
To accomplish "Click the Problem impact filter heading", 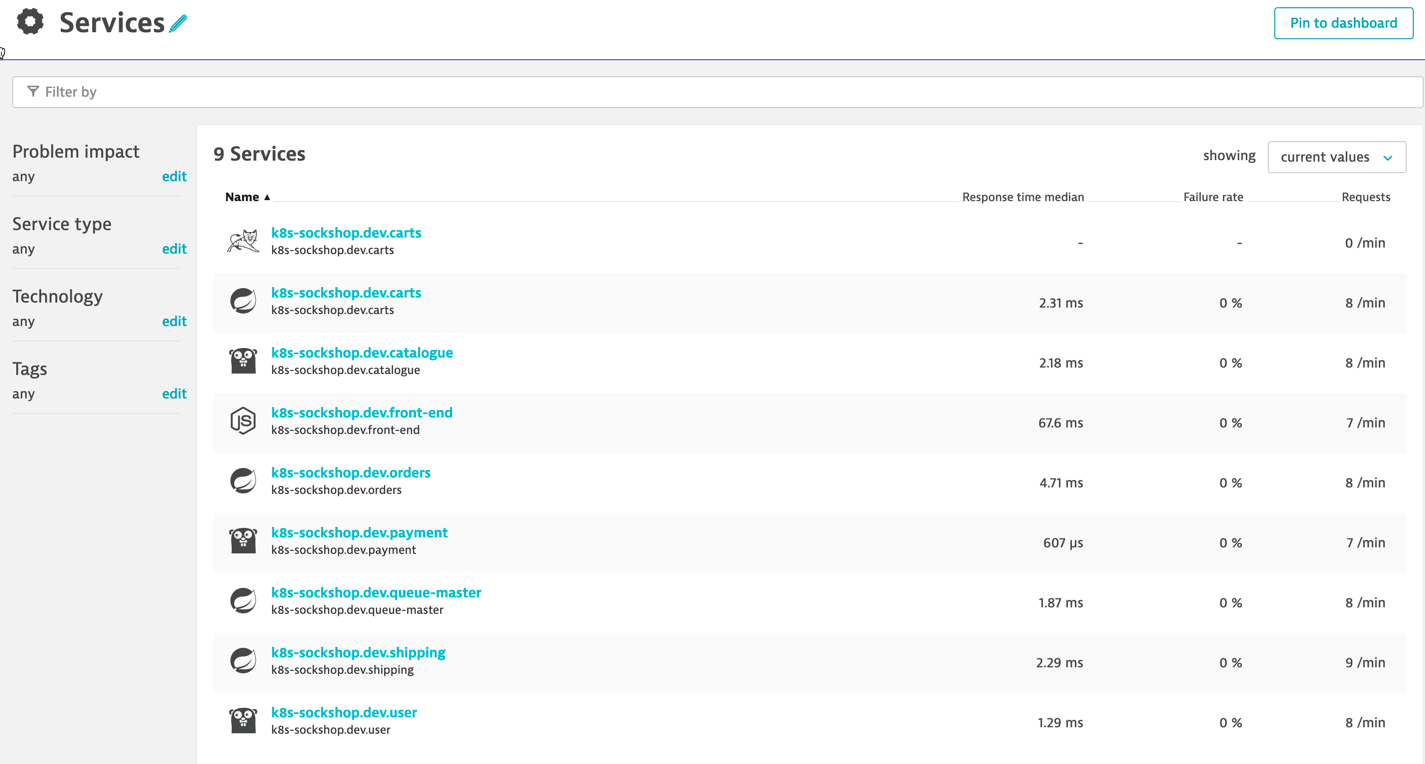I will tap(76, 151).
